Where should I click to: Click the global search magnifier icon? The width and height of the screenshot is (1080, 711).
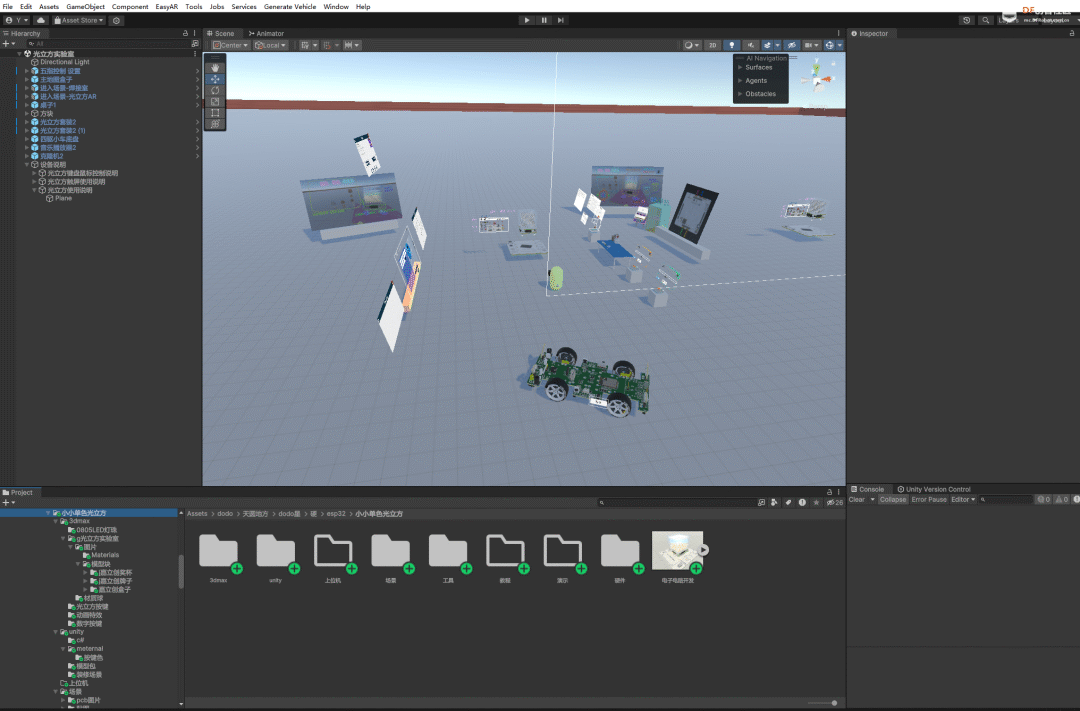point(986,20)
